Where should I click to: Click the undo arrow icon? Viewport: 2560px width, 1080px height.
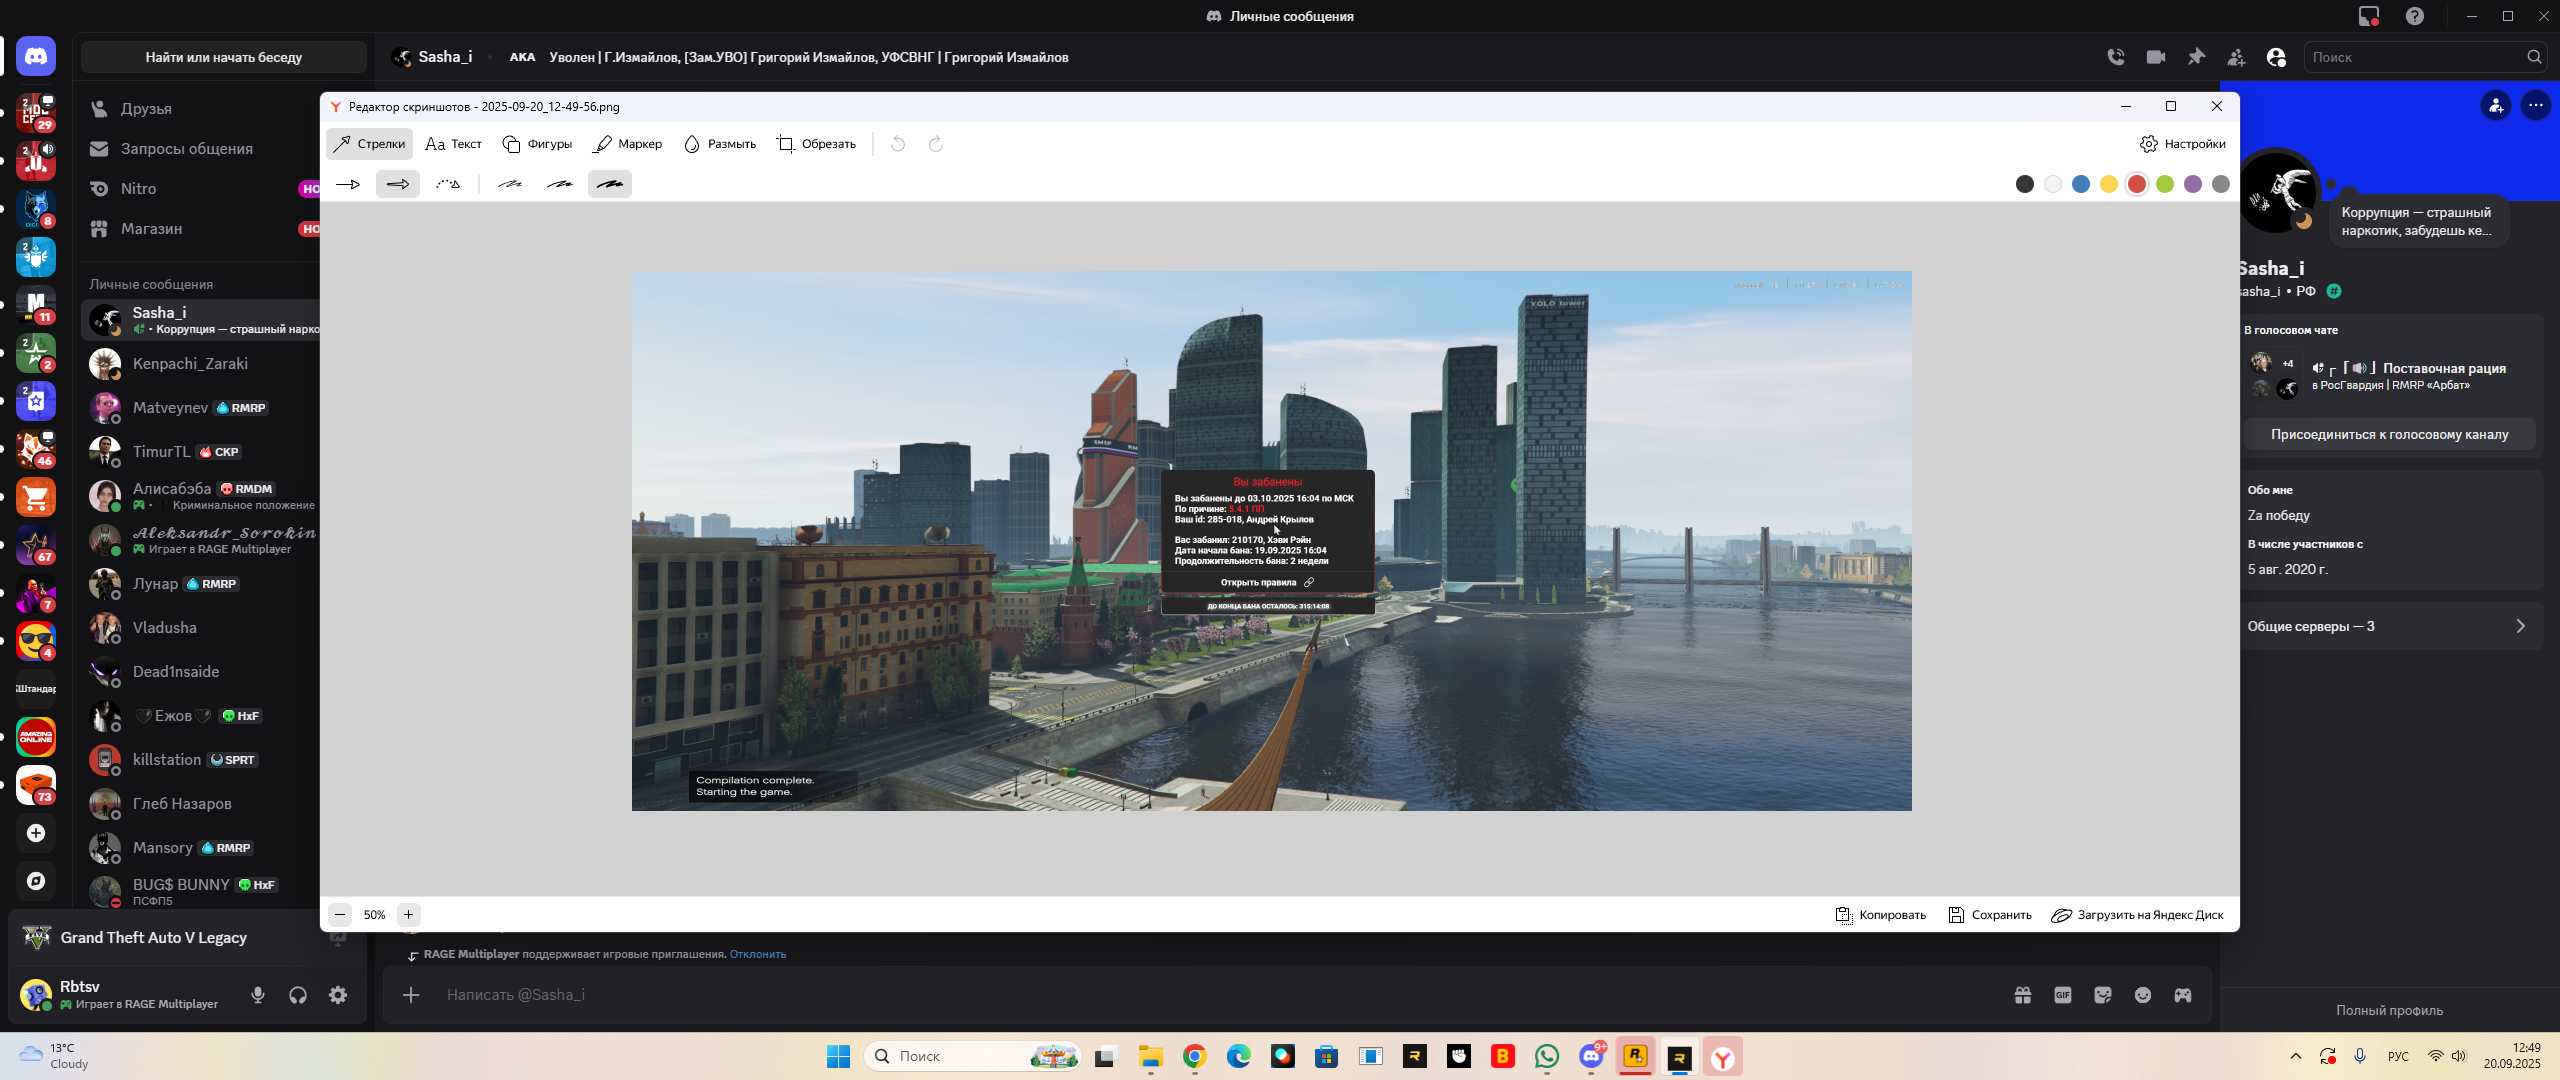point(898,144)
